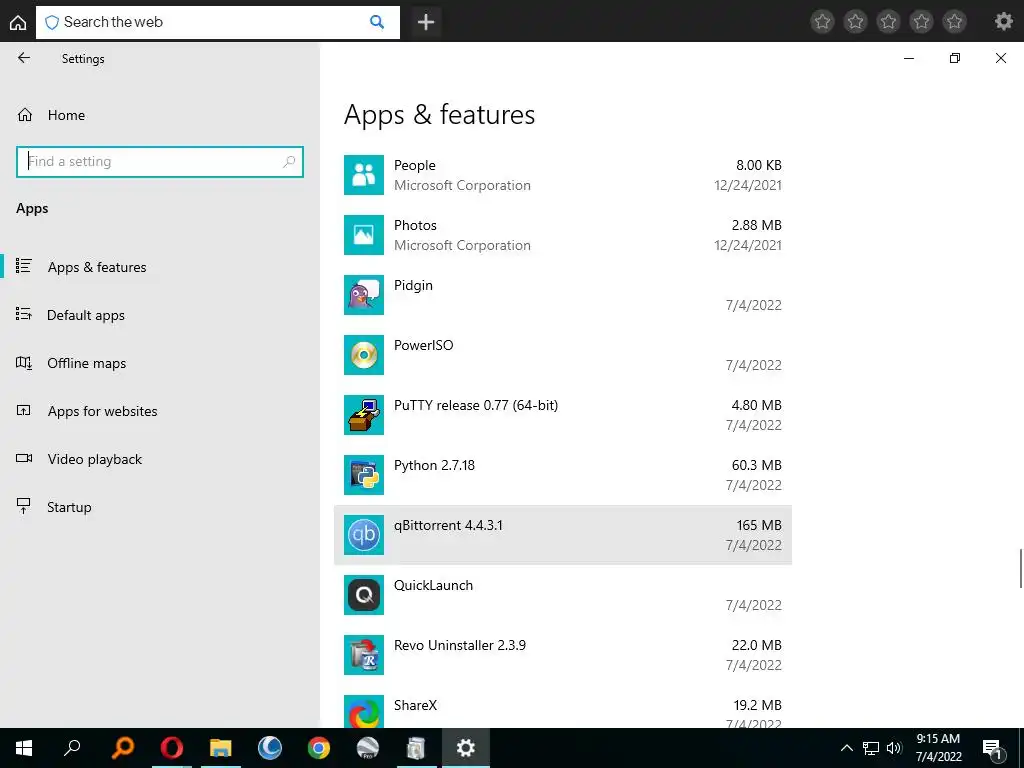Image resolution: width=1024 pixels, height=768 pixels.
Task: Launch Opera from the taskbar
Action: pos(172,748)
